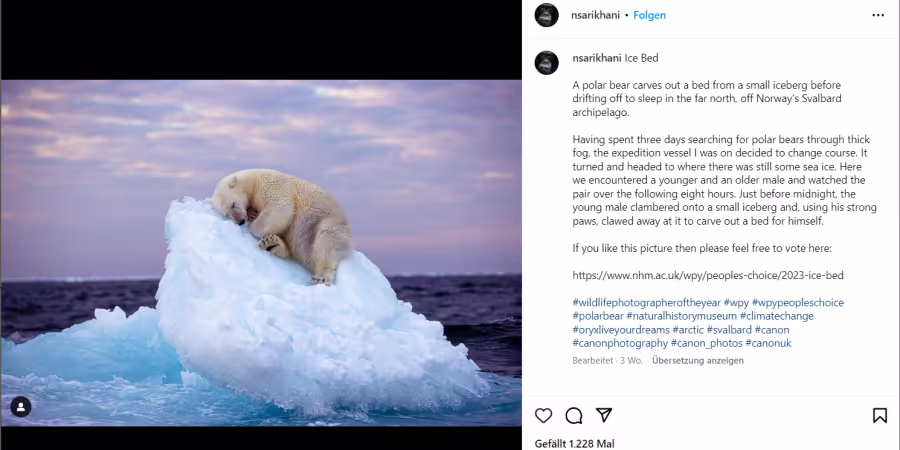The image size is (900, 450).
Task: Open the #naturalhistorymuseum hashtag
Action: 681,316
